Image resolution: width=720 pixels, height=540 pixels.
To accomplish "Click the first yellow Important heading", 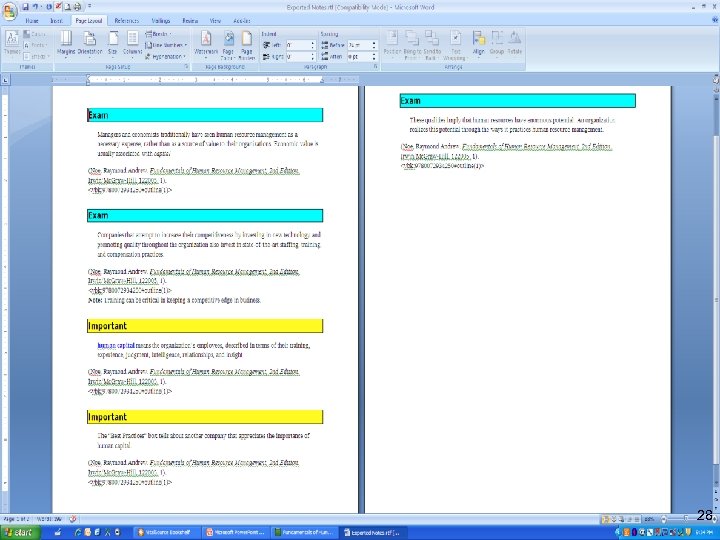I will [x=205, y=326].
